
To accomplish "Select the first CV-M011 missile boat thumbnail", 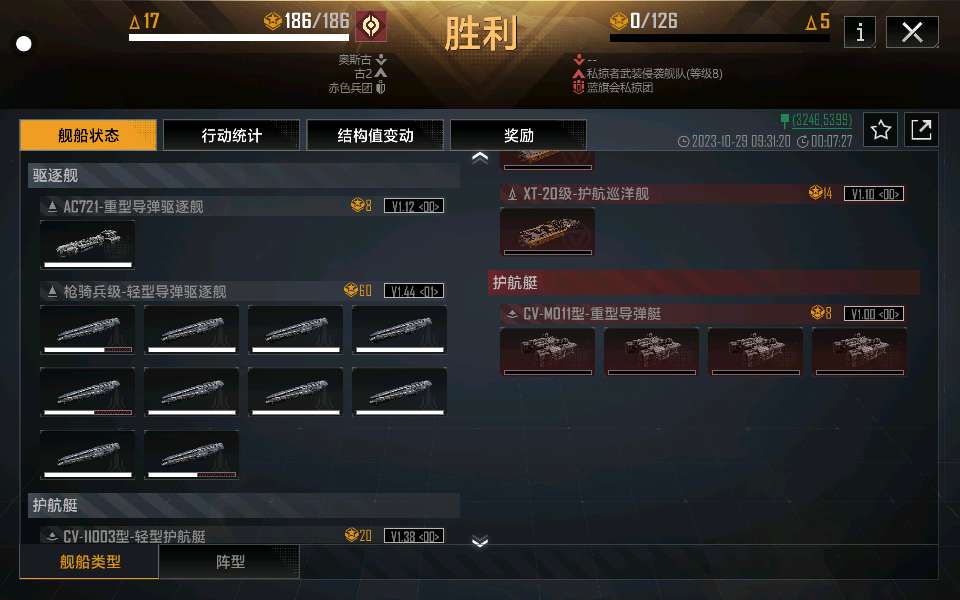I will [547, 351].
